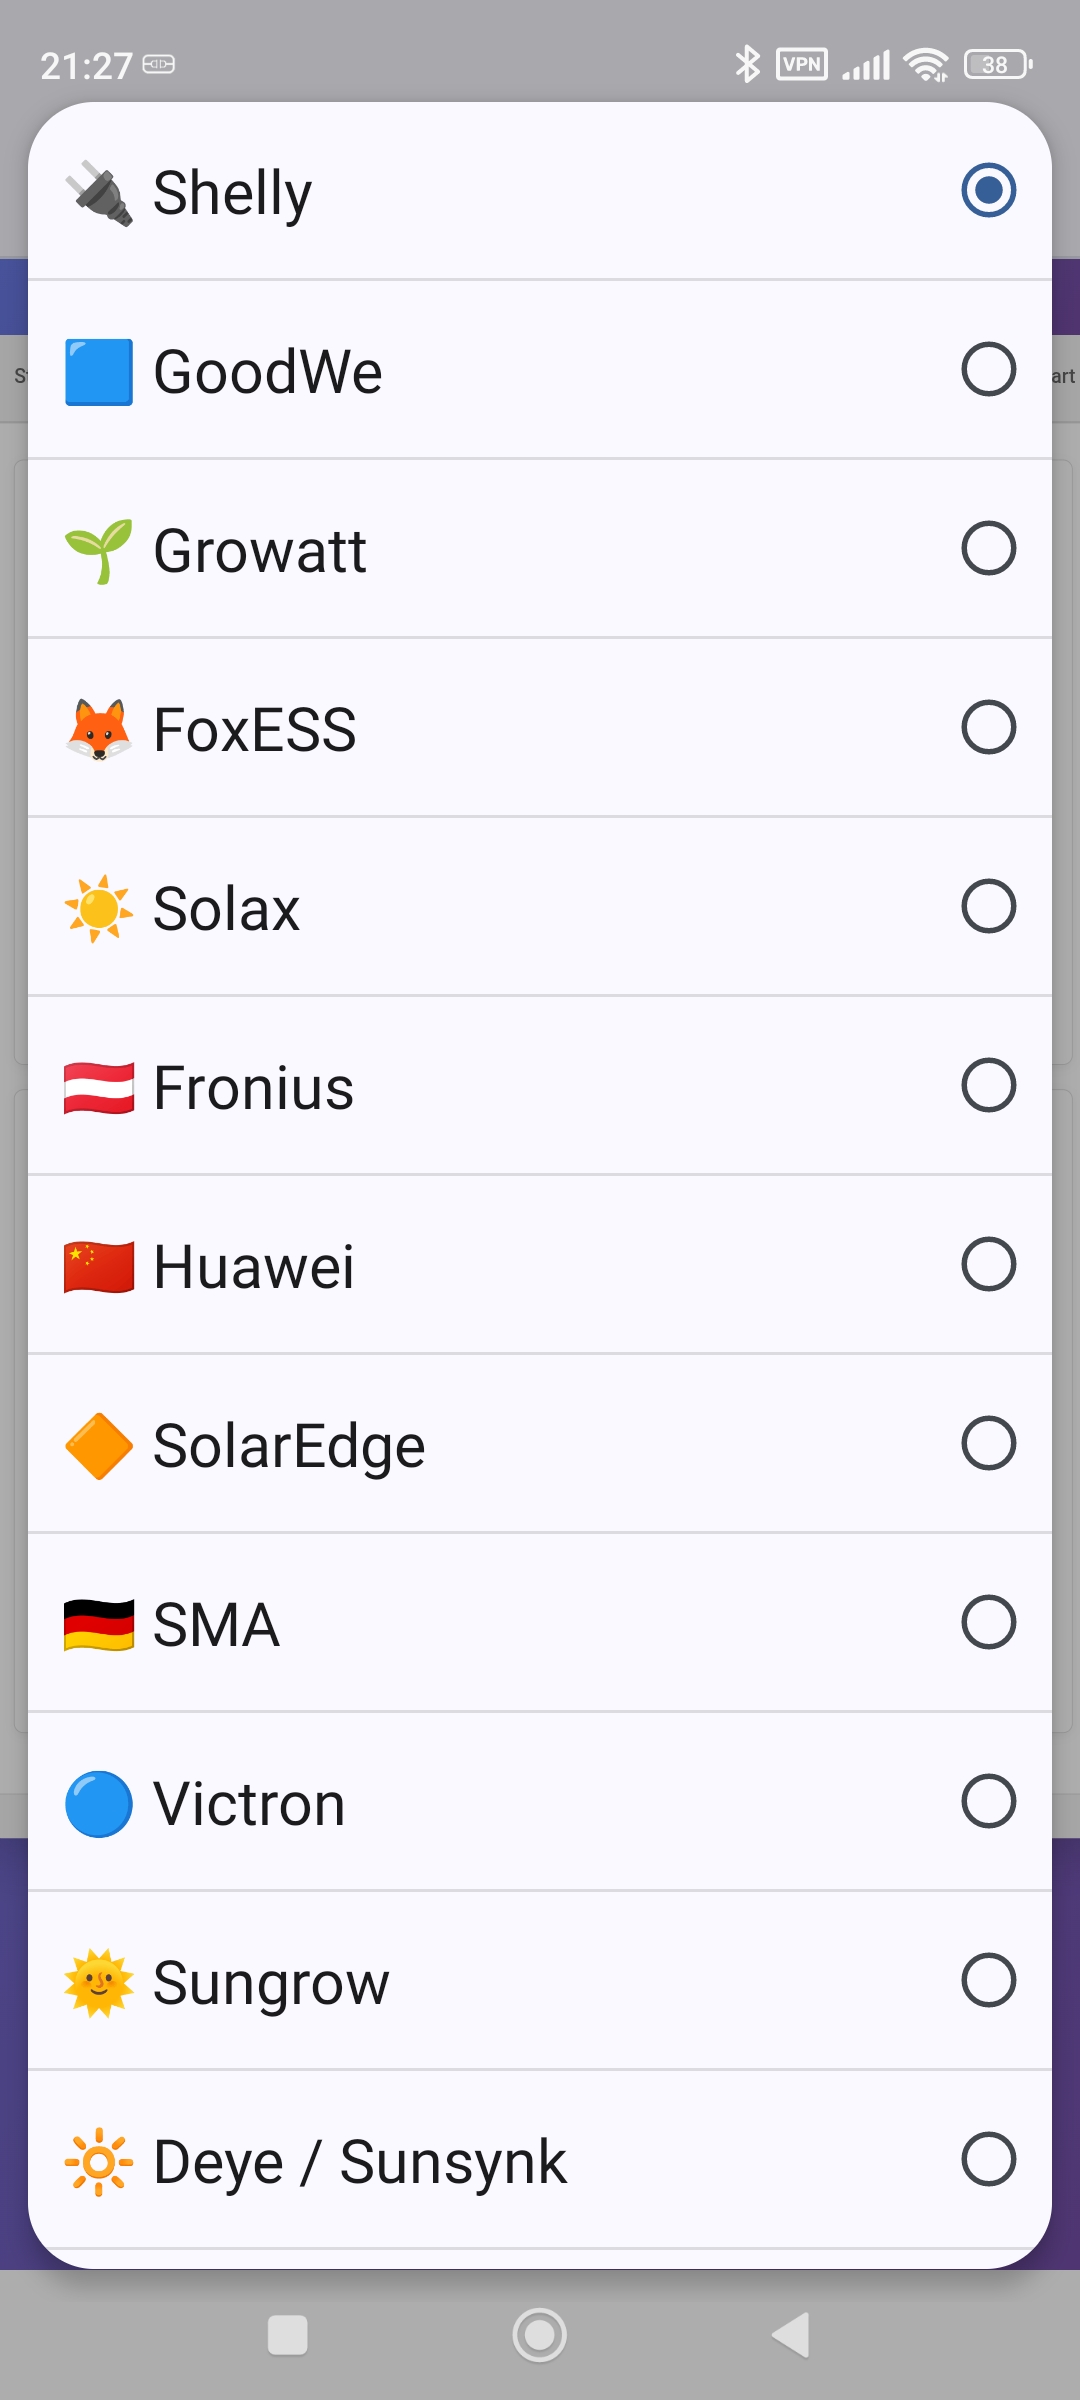Tap the Solax sun icon
Screen dimensions: 1080x2400
pyautogui.click(x=98, y=908)
